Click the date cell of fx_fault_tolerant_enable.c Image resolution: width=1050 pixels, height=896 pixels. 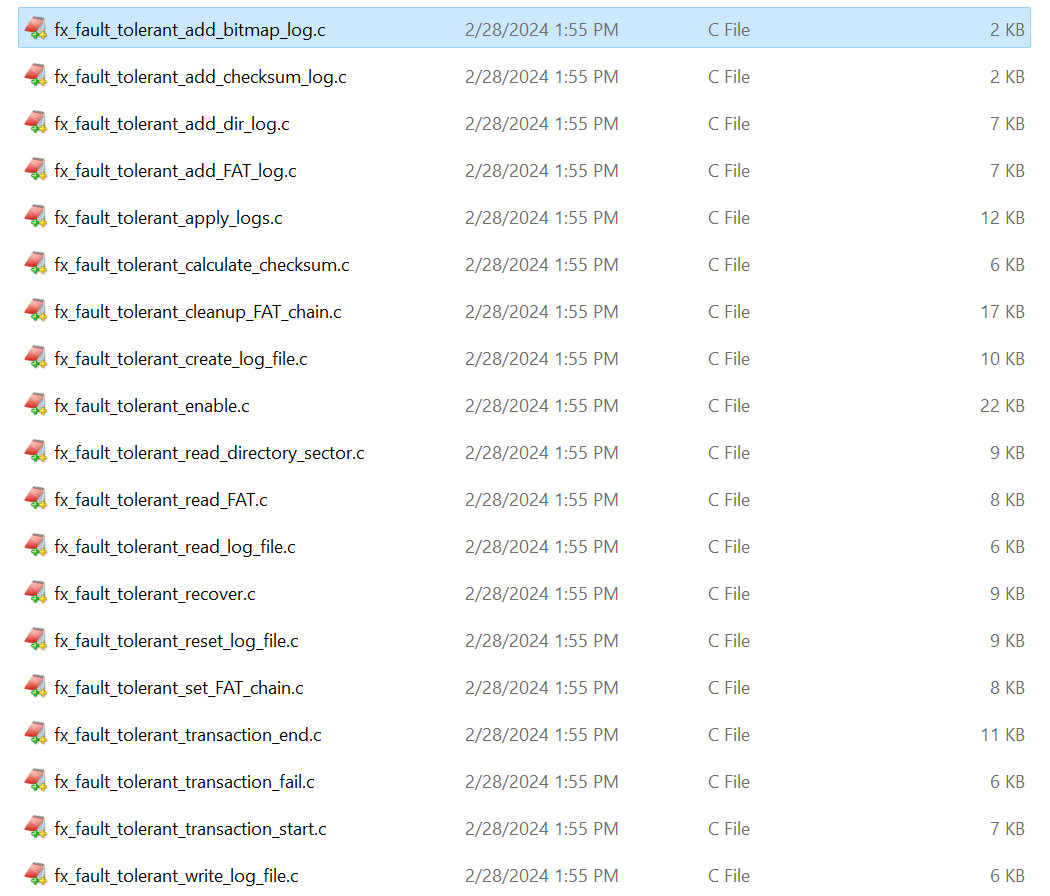click(x=541, y=406)
